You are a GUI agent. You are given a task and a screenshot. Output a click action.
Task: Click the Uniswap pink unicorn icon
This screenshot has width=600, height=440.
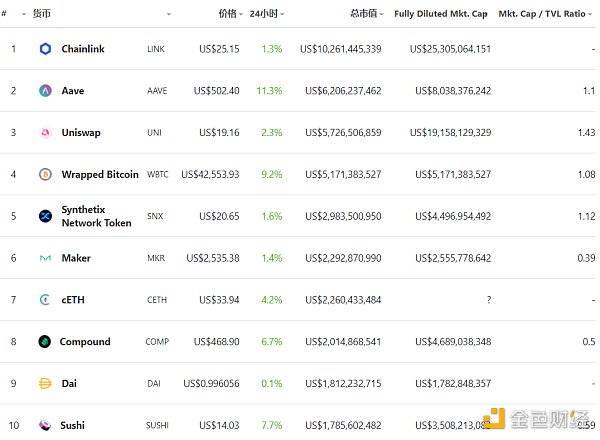[x=45, y=133]
